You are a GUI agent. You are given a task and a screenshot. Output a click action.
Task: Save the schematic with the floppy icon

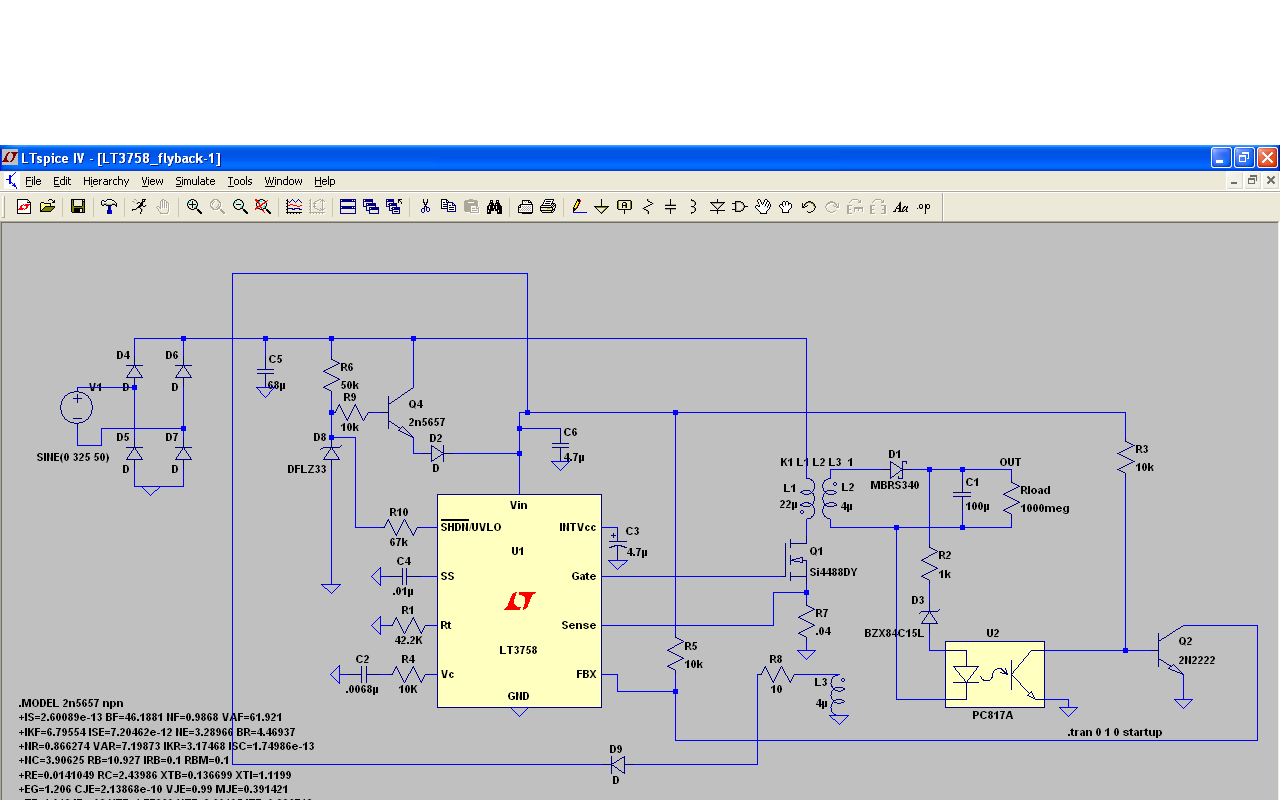tap(78, 207)
